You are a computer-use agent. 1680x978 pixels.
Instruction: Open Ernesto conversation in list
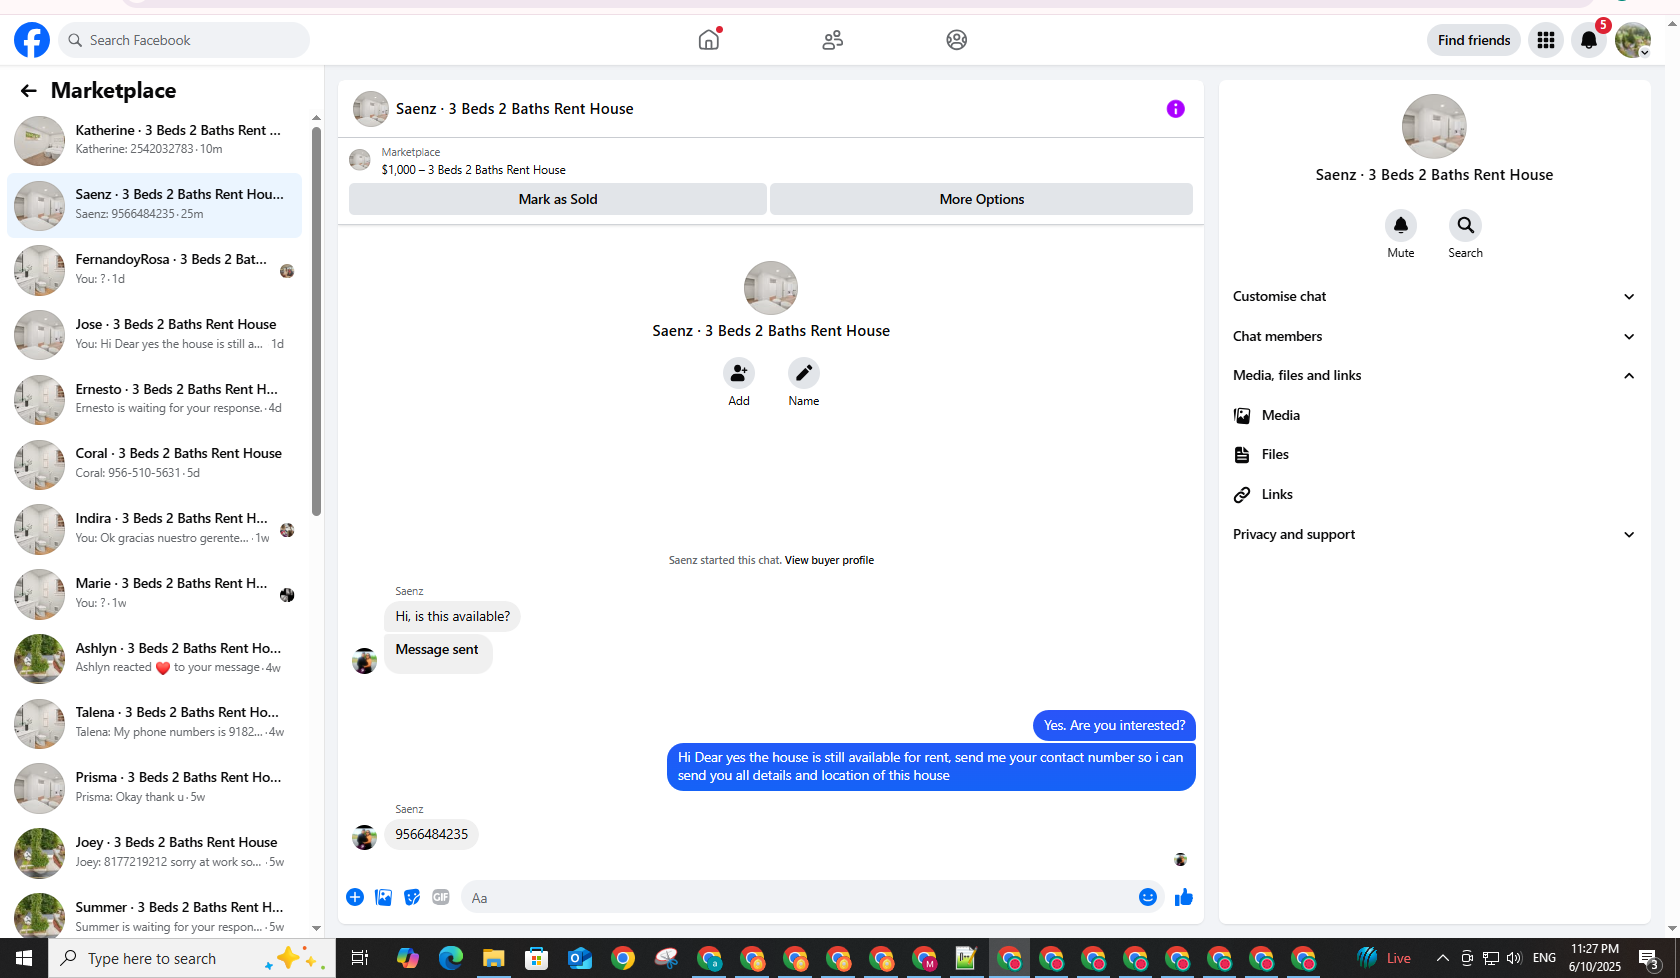coord(155,400)
